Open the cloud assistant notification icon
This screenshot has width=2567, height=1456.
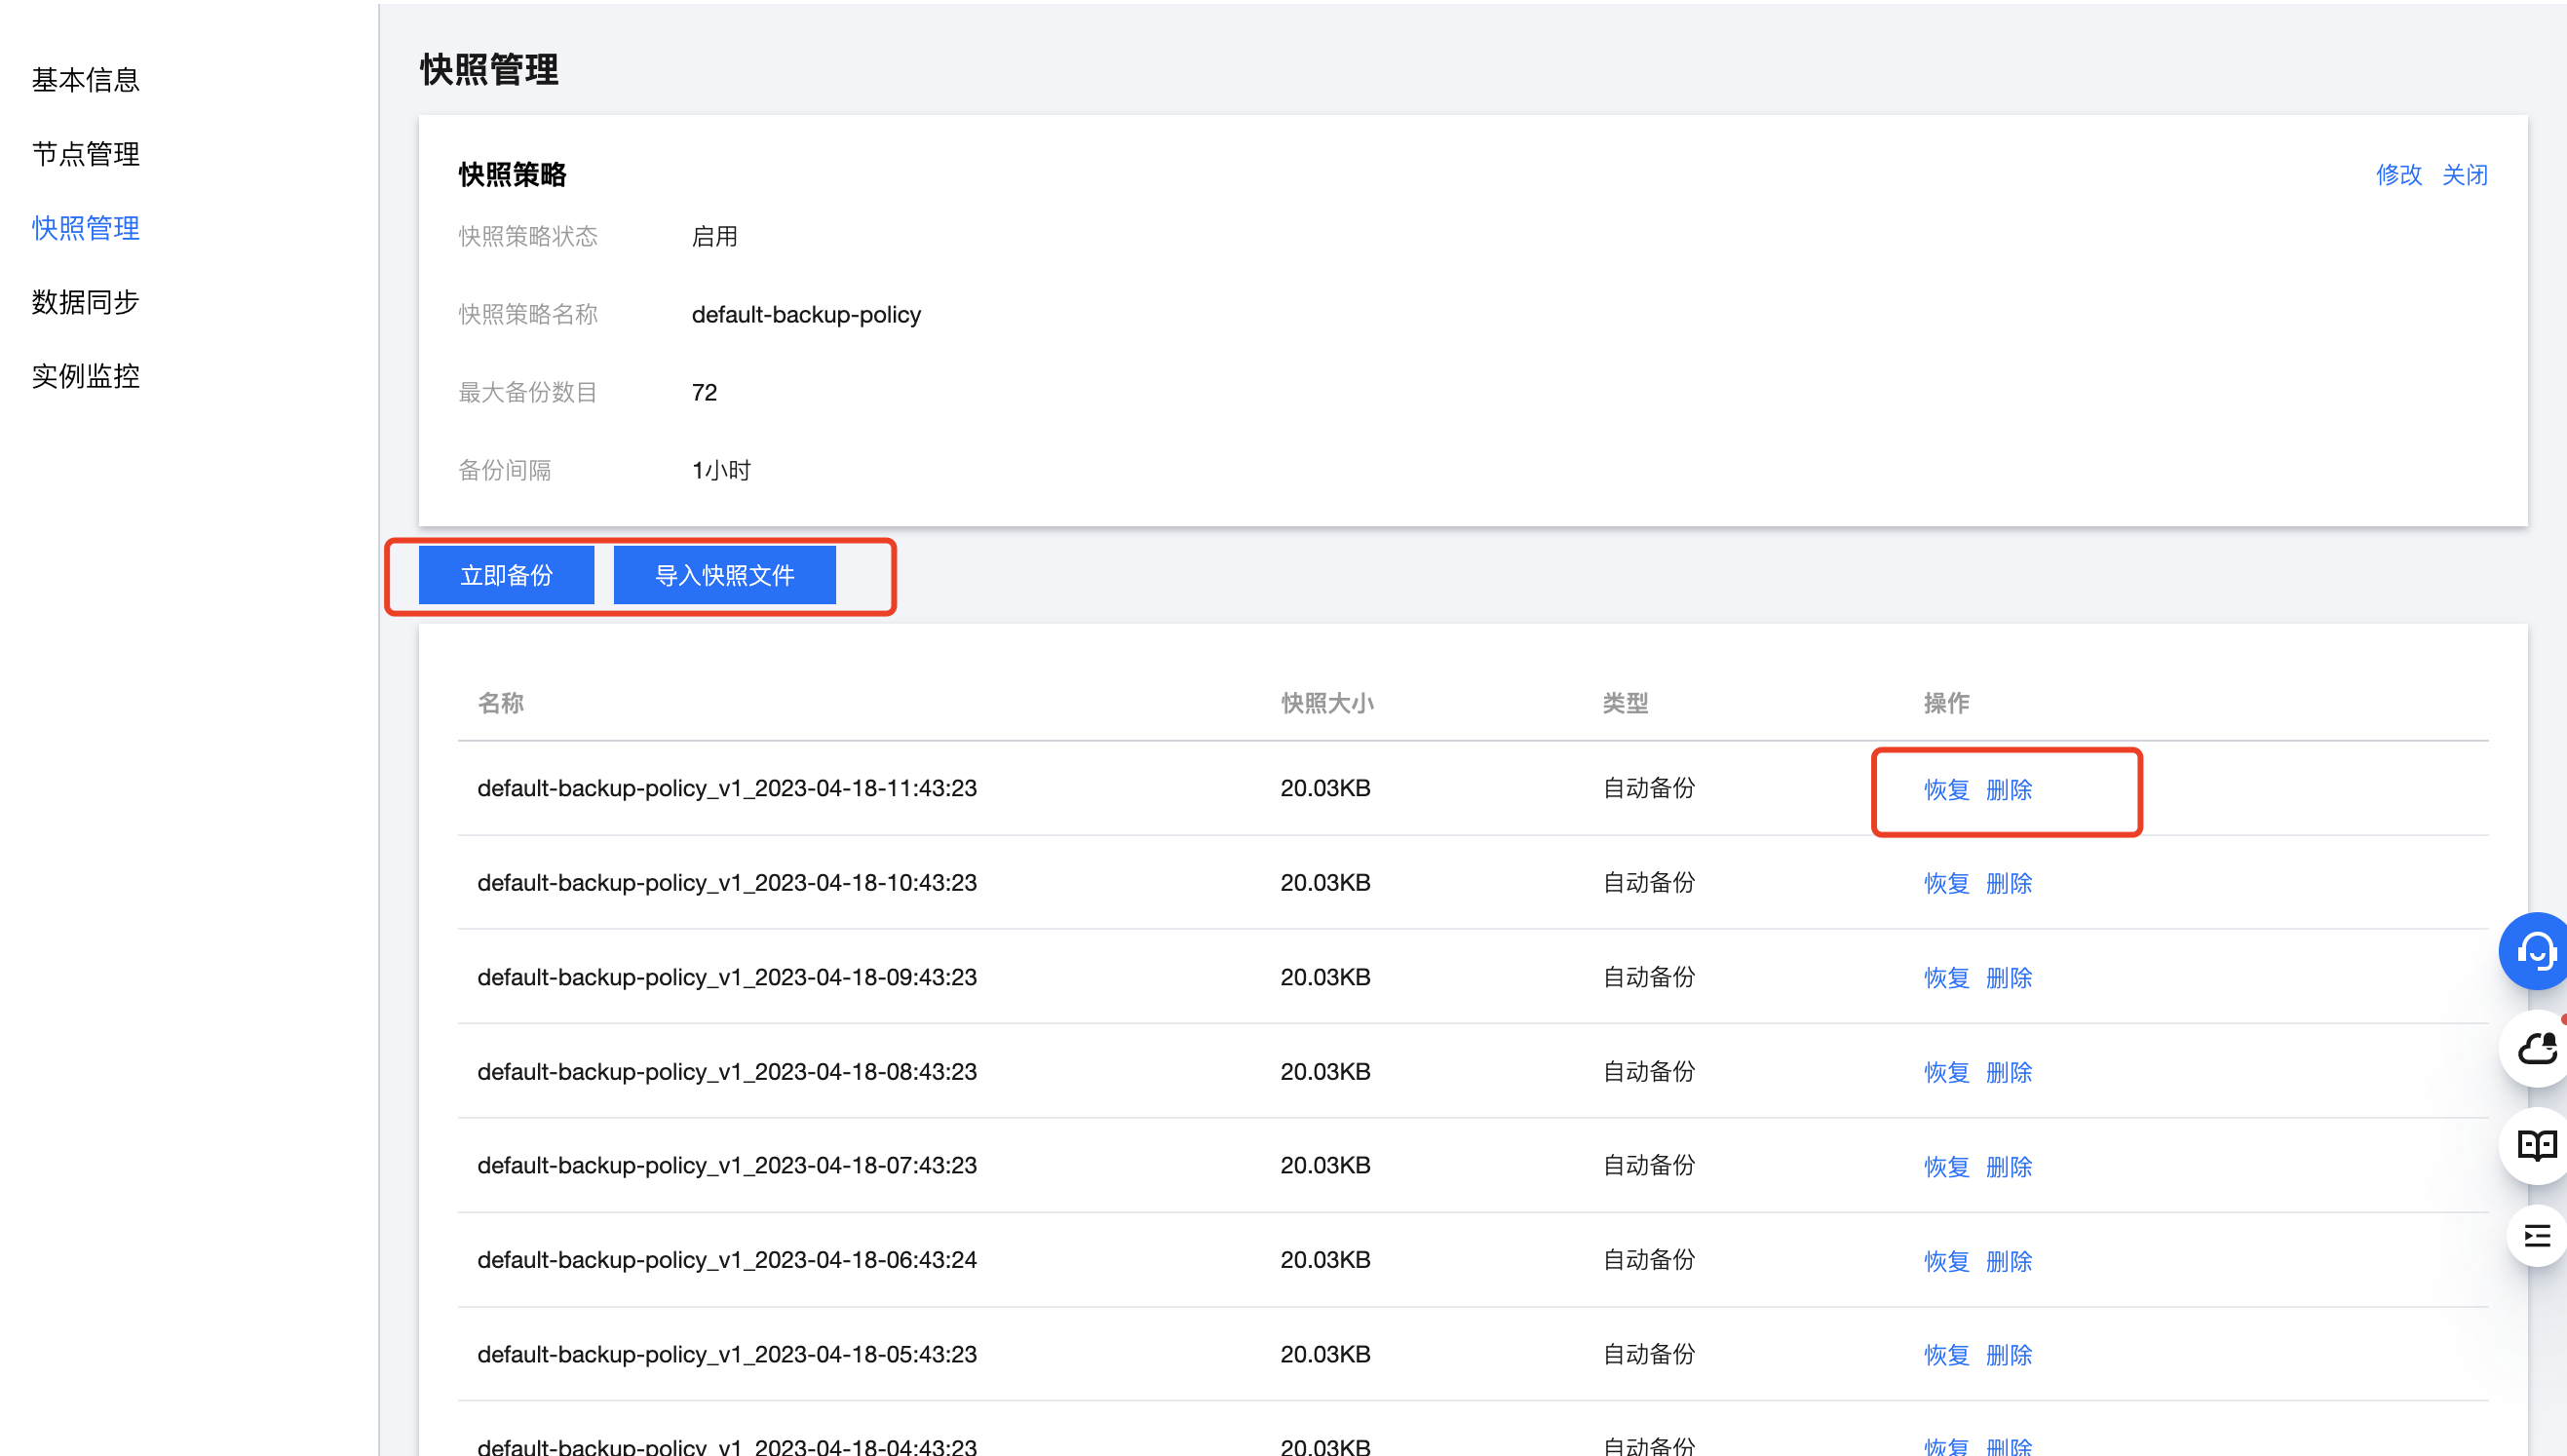click(x=2535, y=1048)
